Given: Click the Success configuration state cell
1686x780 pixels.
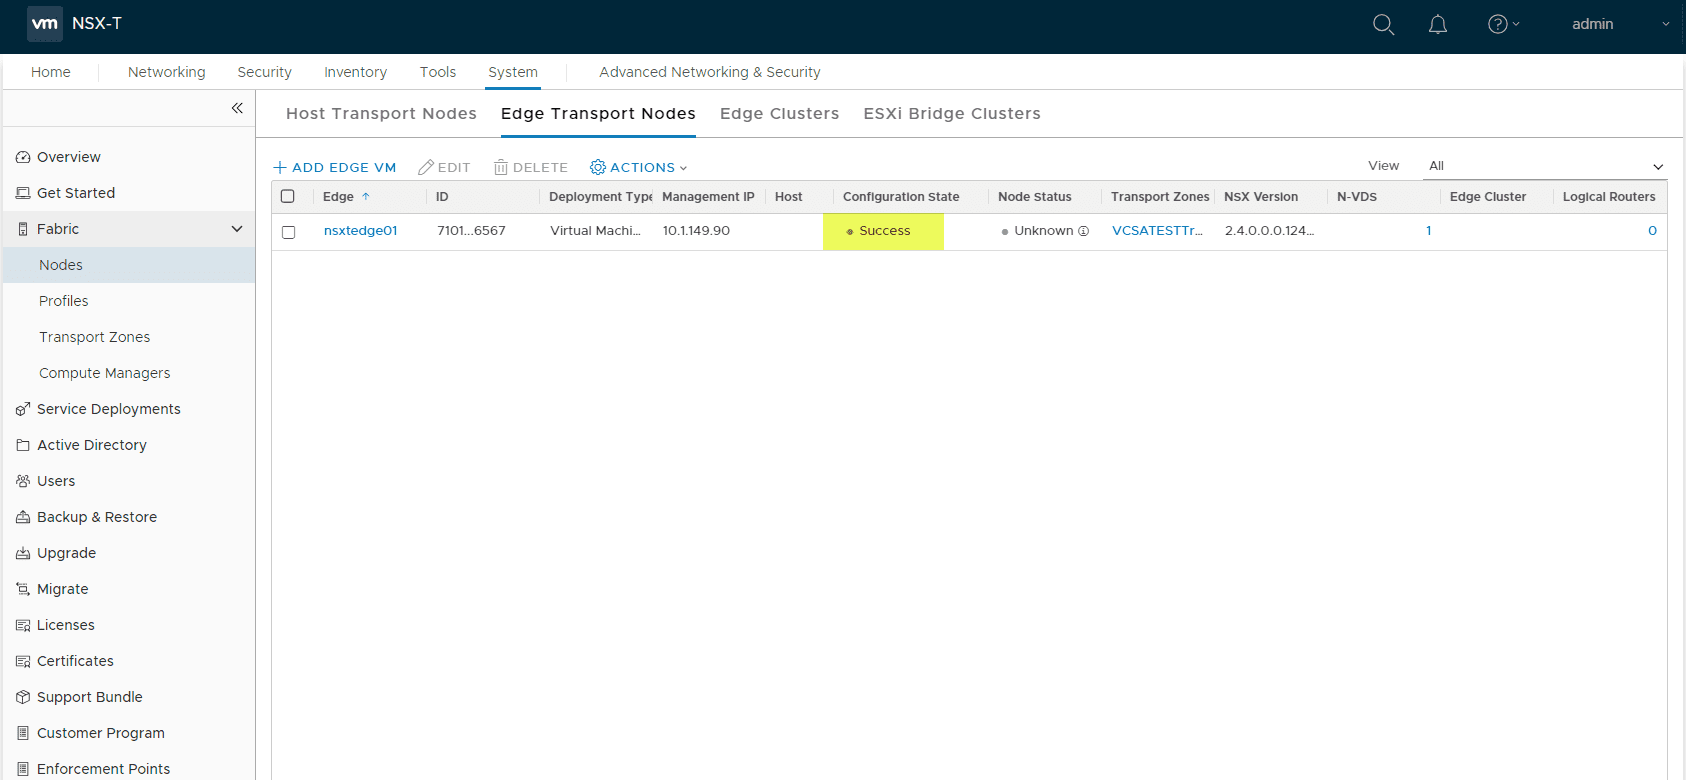Looking at the screenshot, I should pyautogui.click(x=883, y=231).
